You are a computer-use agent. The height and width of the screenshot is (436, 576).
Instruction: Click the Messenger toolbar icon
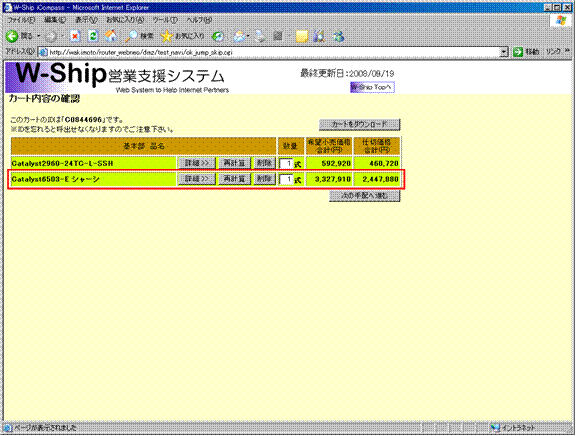click(x=338, y=36)
